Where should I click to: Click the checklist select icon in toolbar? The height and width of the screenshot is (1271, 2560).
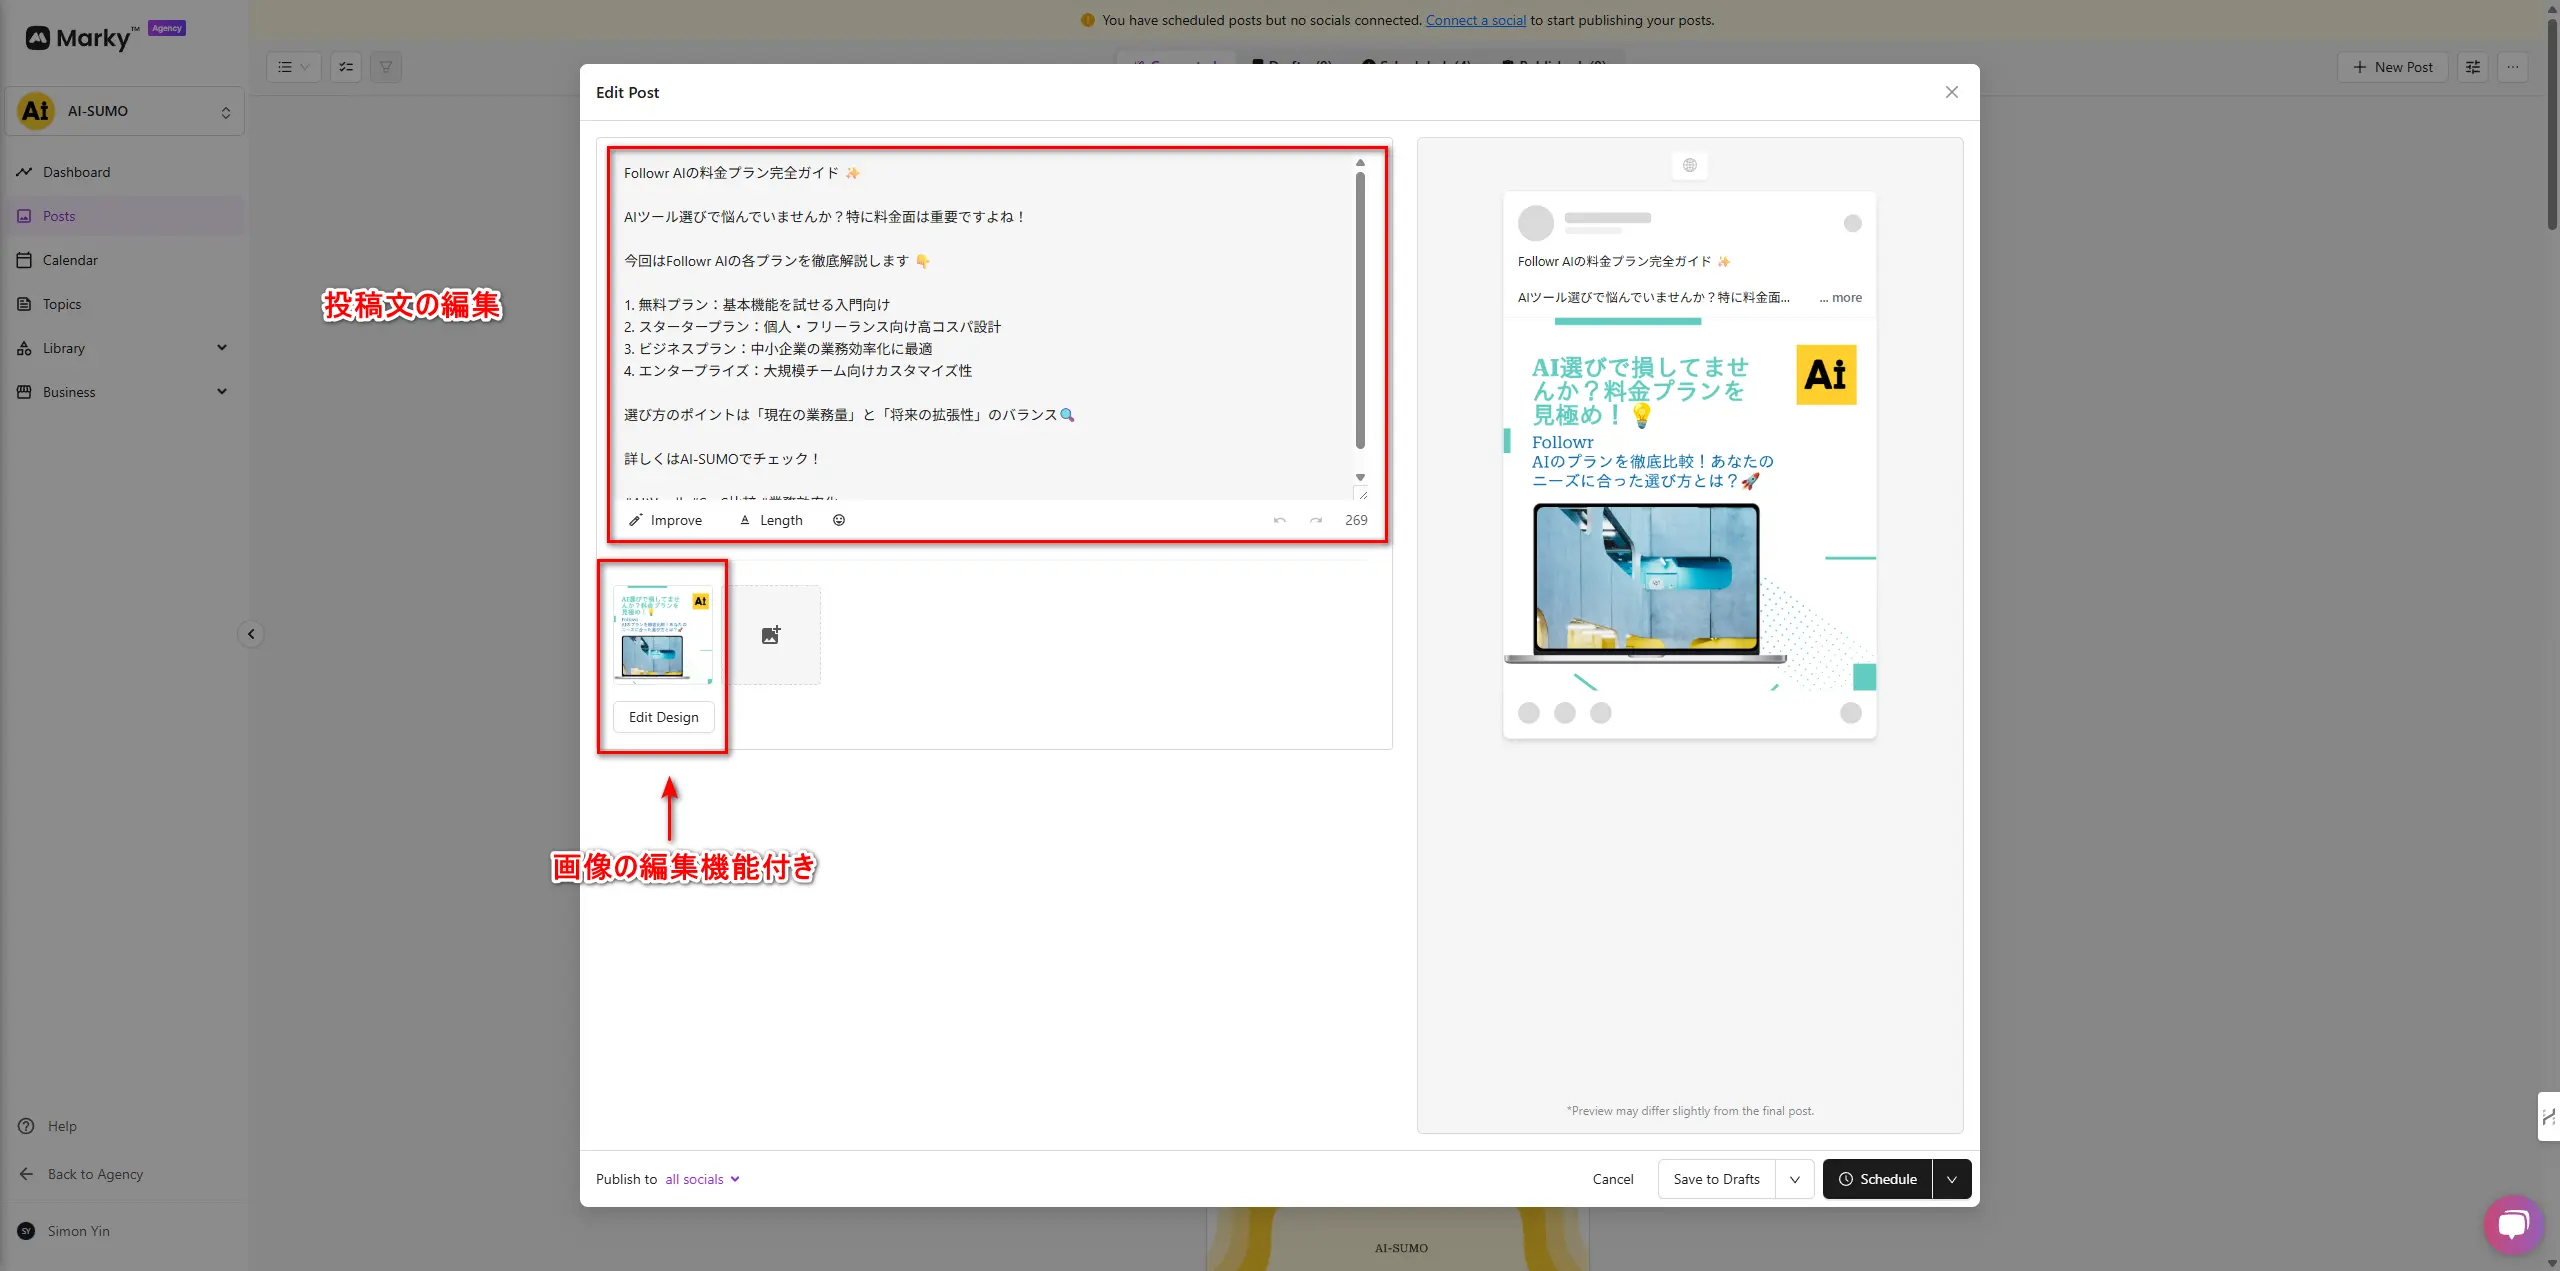click(346, 67)
